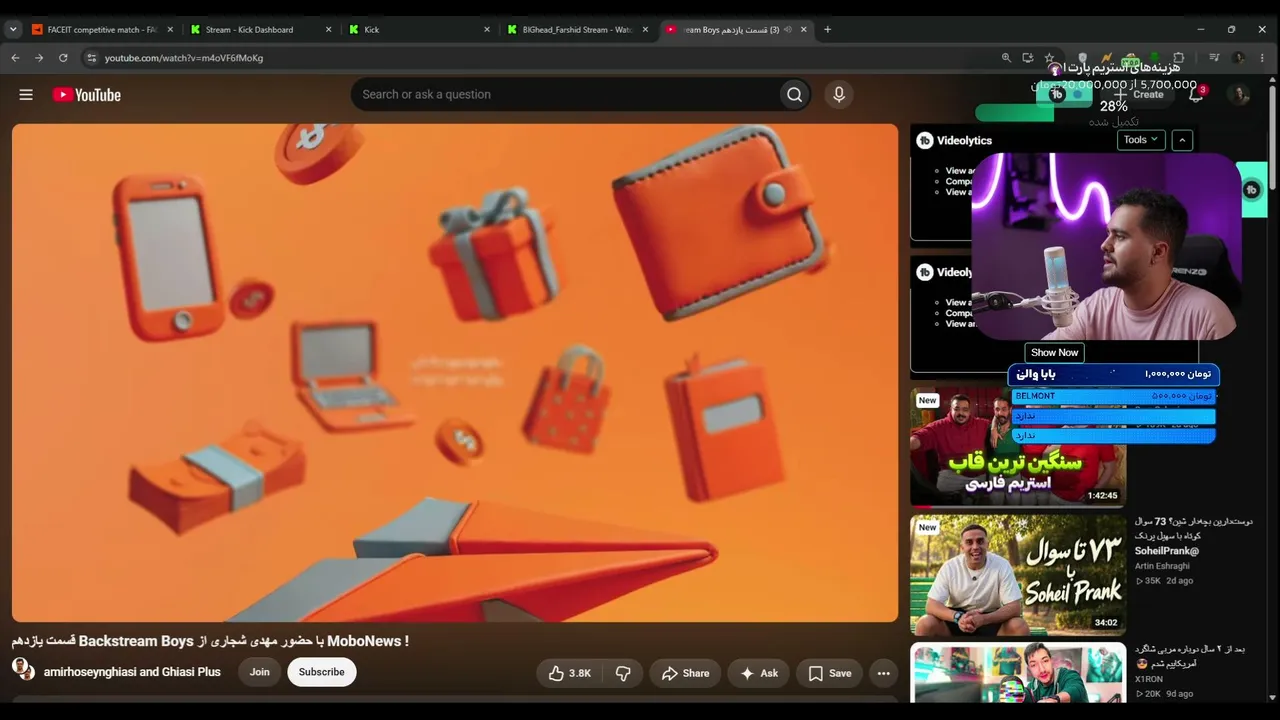Open the notifications bell
Screen dimensions: 1280x720
coord(1196,95)
